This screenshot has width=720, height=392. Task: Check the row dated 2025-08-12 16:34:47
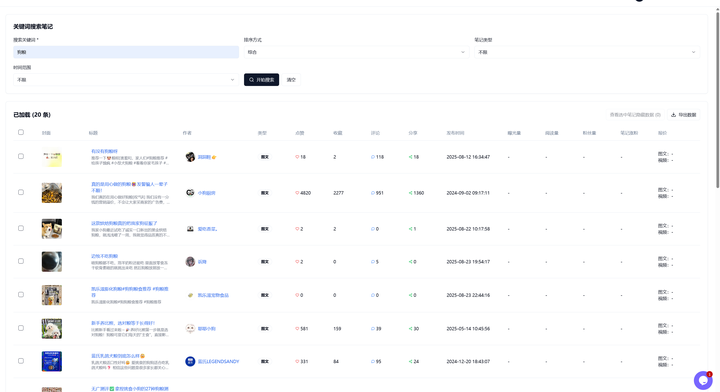point(21,156)
